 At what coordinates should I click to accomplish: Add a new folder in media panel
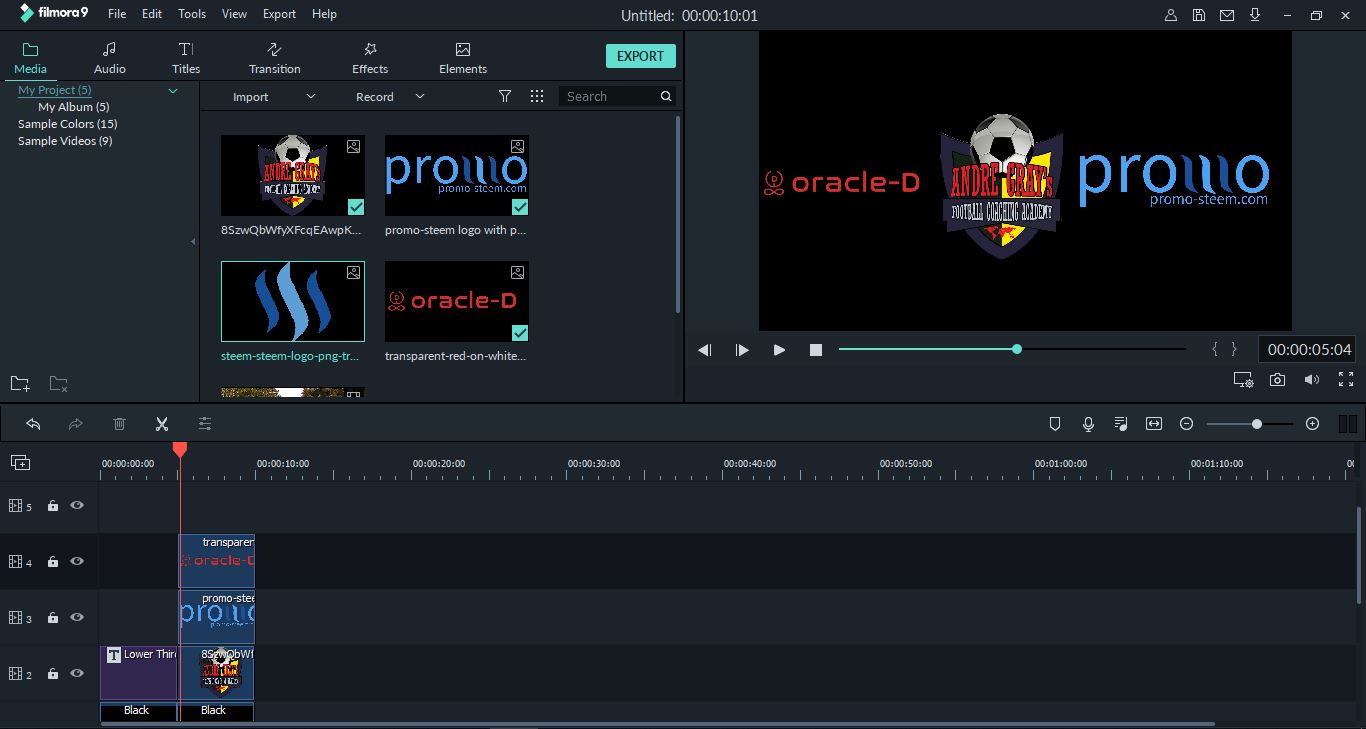[20, 383]
